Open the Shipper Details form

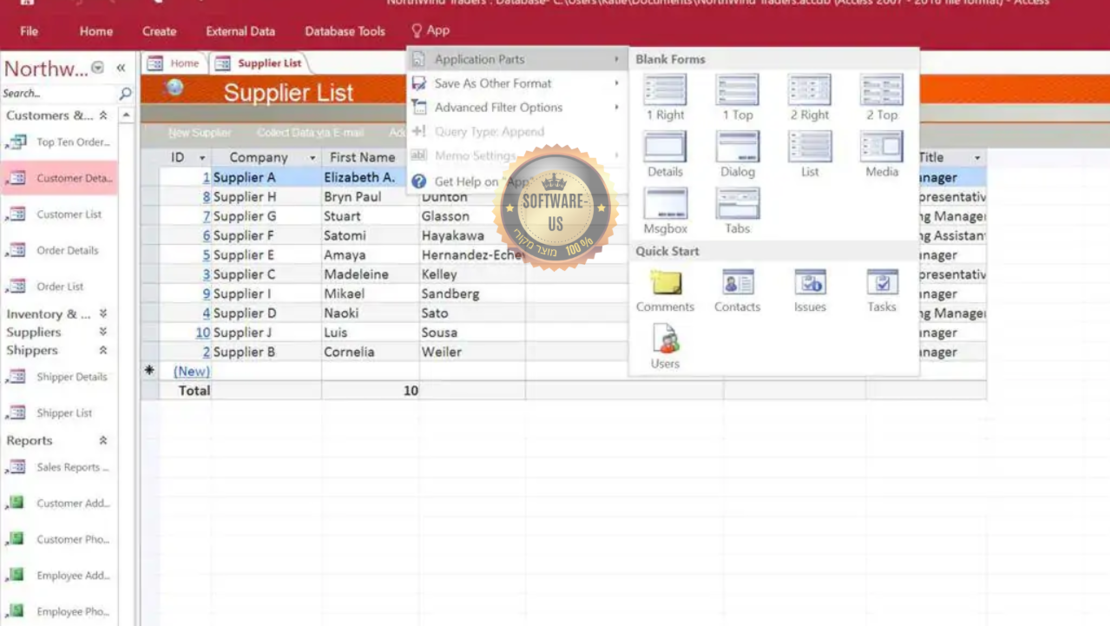point(59,377)
